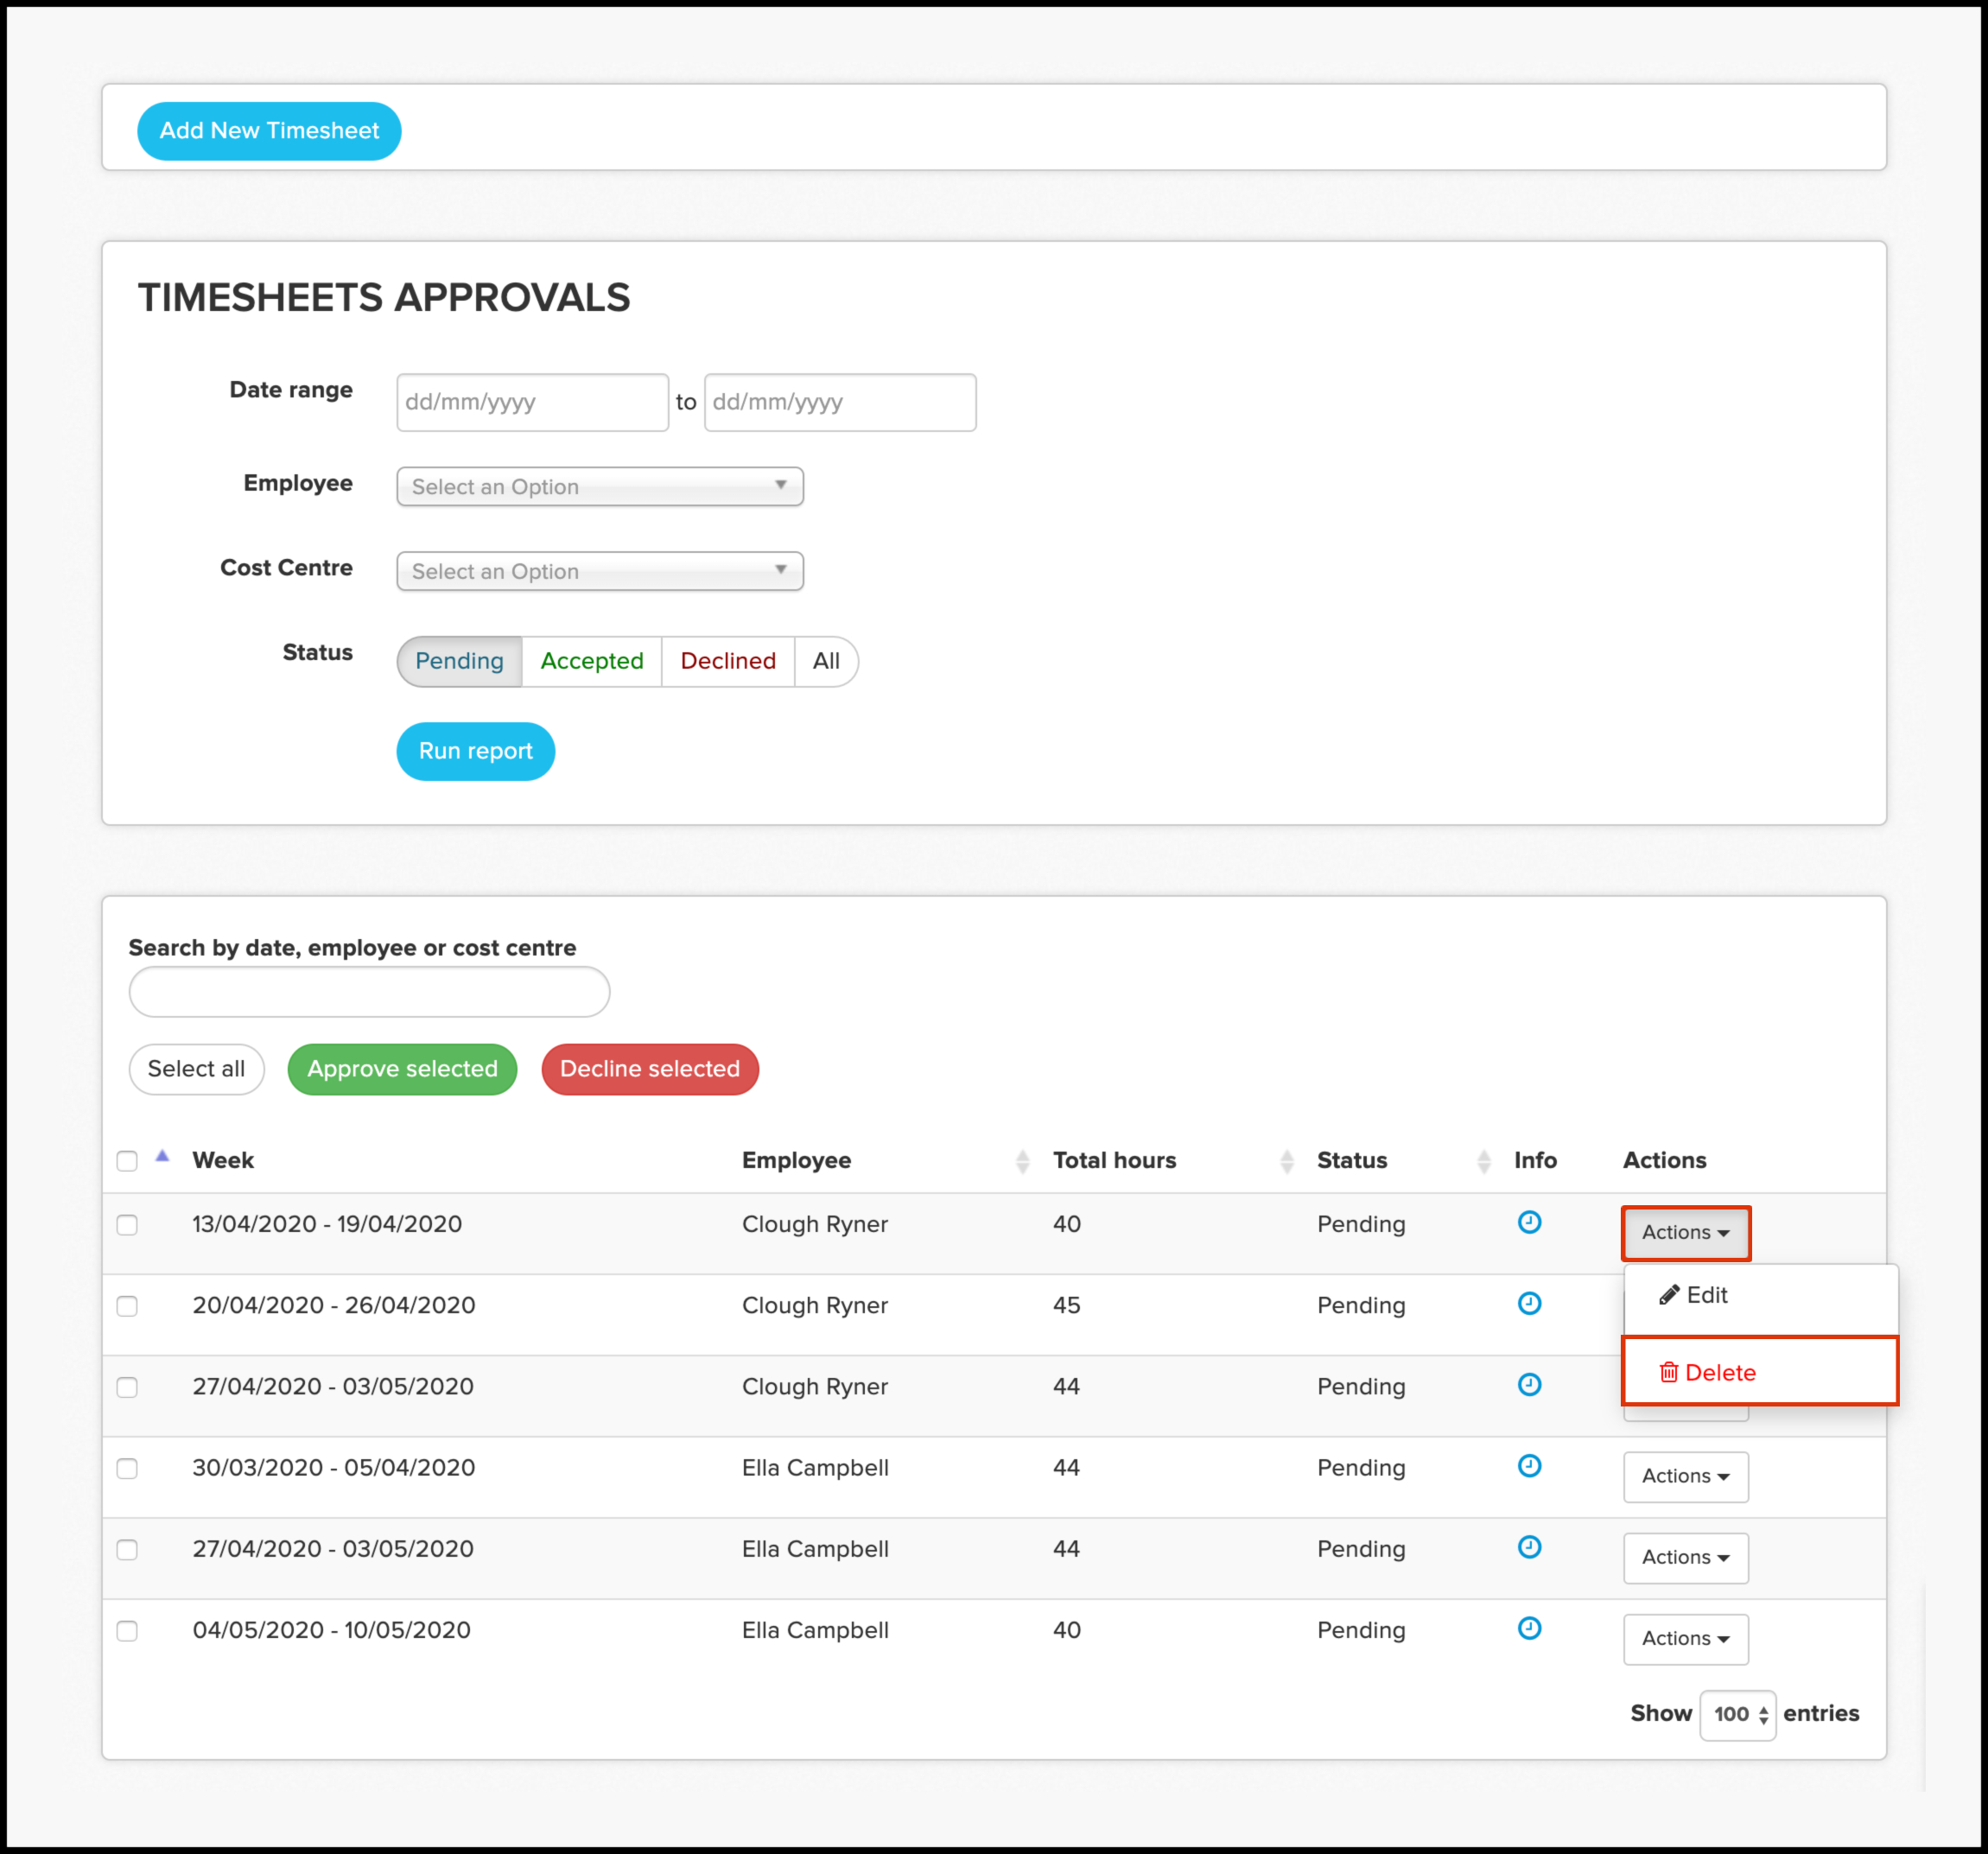View info clock for 04/05/2020 timesheet
The height and width of the screenshot is (1854, 1988).
(1529, 1628)
